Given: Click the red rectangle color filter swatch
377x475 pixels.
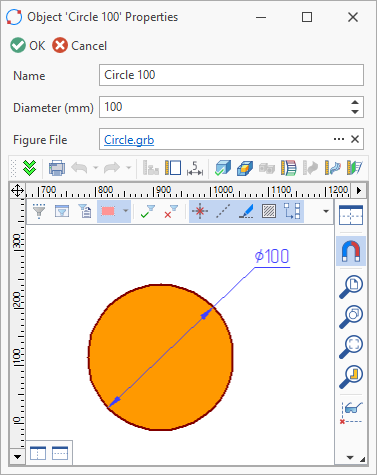Looking at the screenshot, I should [108, 211].
